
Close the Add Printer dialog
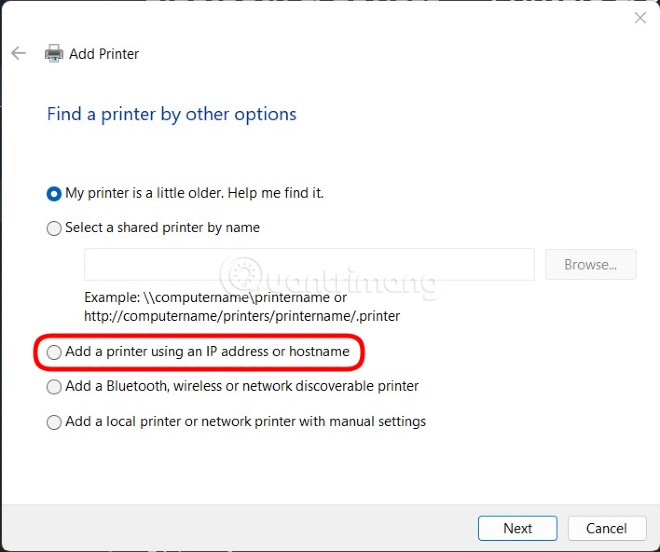tap(640, 18)
